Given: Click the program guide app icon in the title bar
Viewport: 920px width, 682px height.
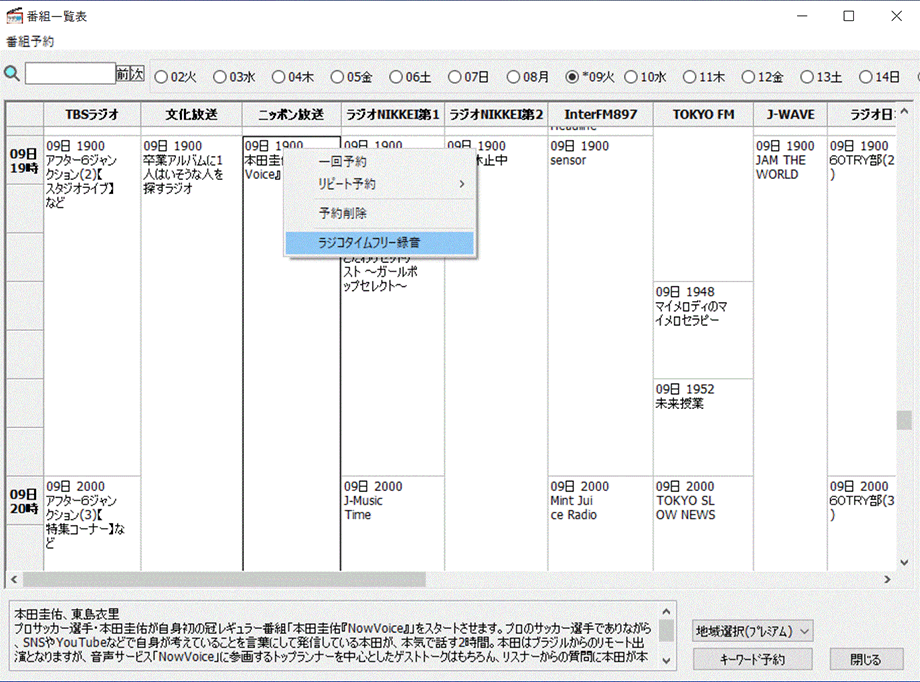Looking at the screenshot, I should point(14,16).
